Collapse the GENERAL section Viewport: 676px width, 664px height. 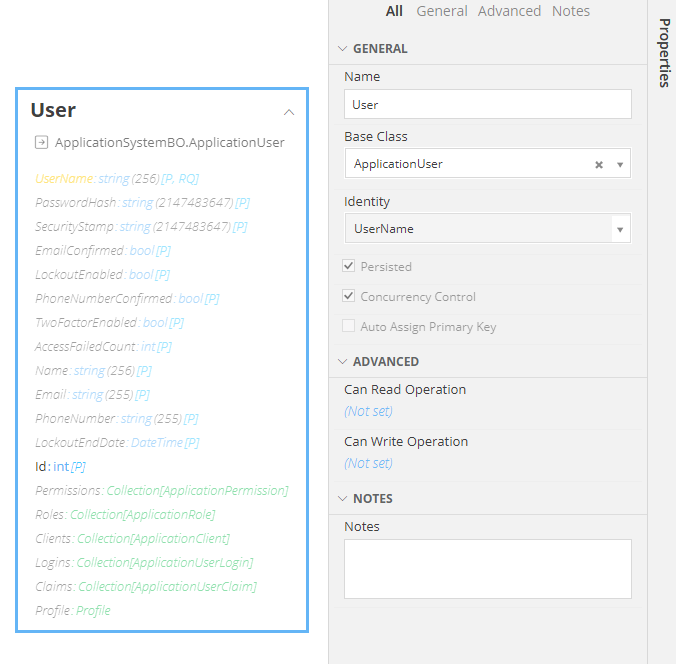(x=343, y=48)
